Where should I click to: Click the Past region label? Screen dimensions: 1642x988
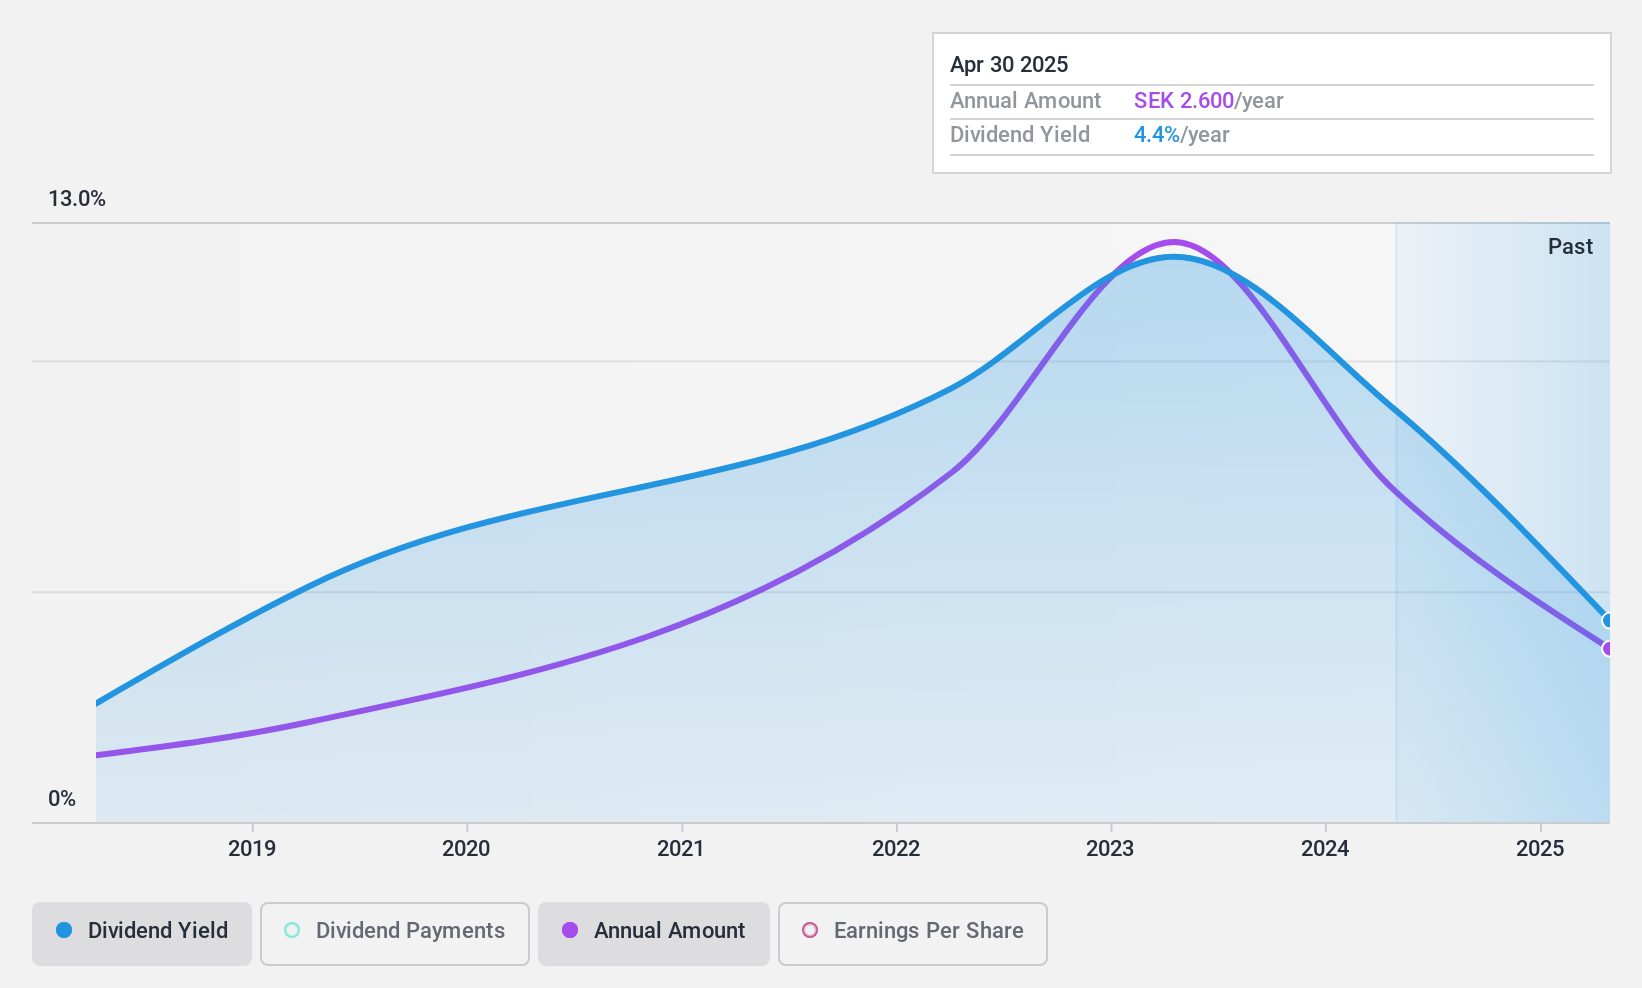1570,247
